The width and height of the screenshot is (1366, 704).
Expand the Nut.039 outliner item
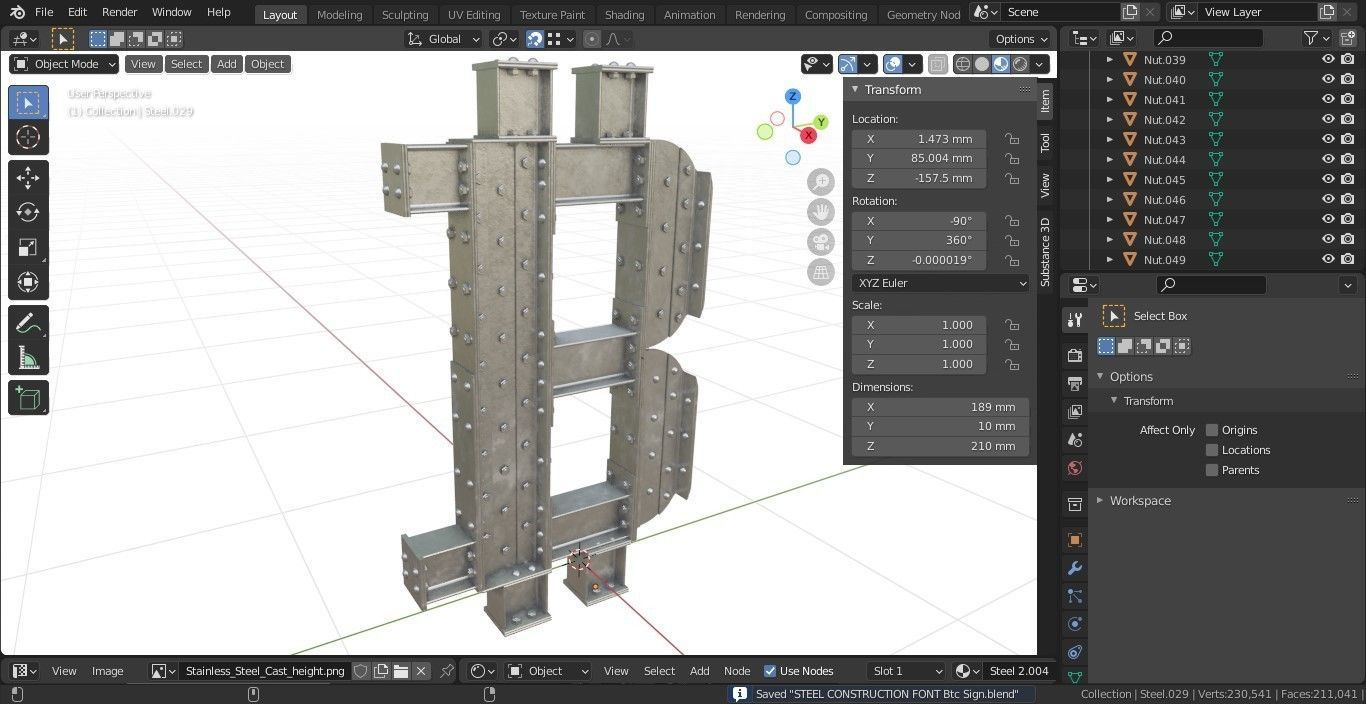tap(1109, 59)
